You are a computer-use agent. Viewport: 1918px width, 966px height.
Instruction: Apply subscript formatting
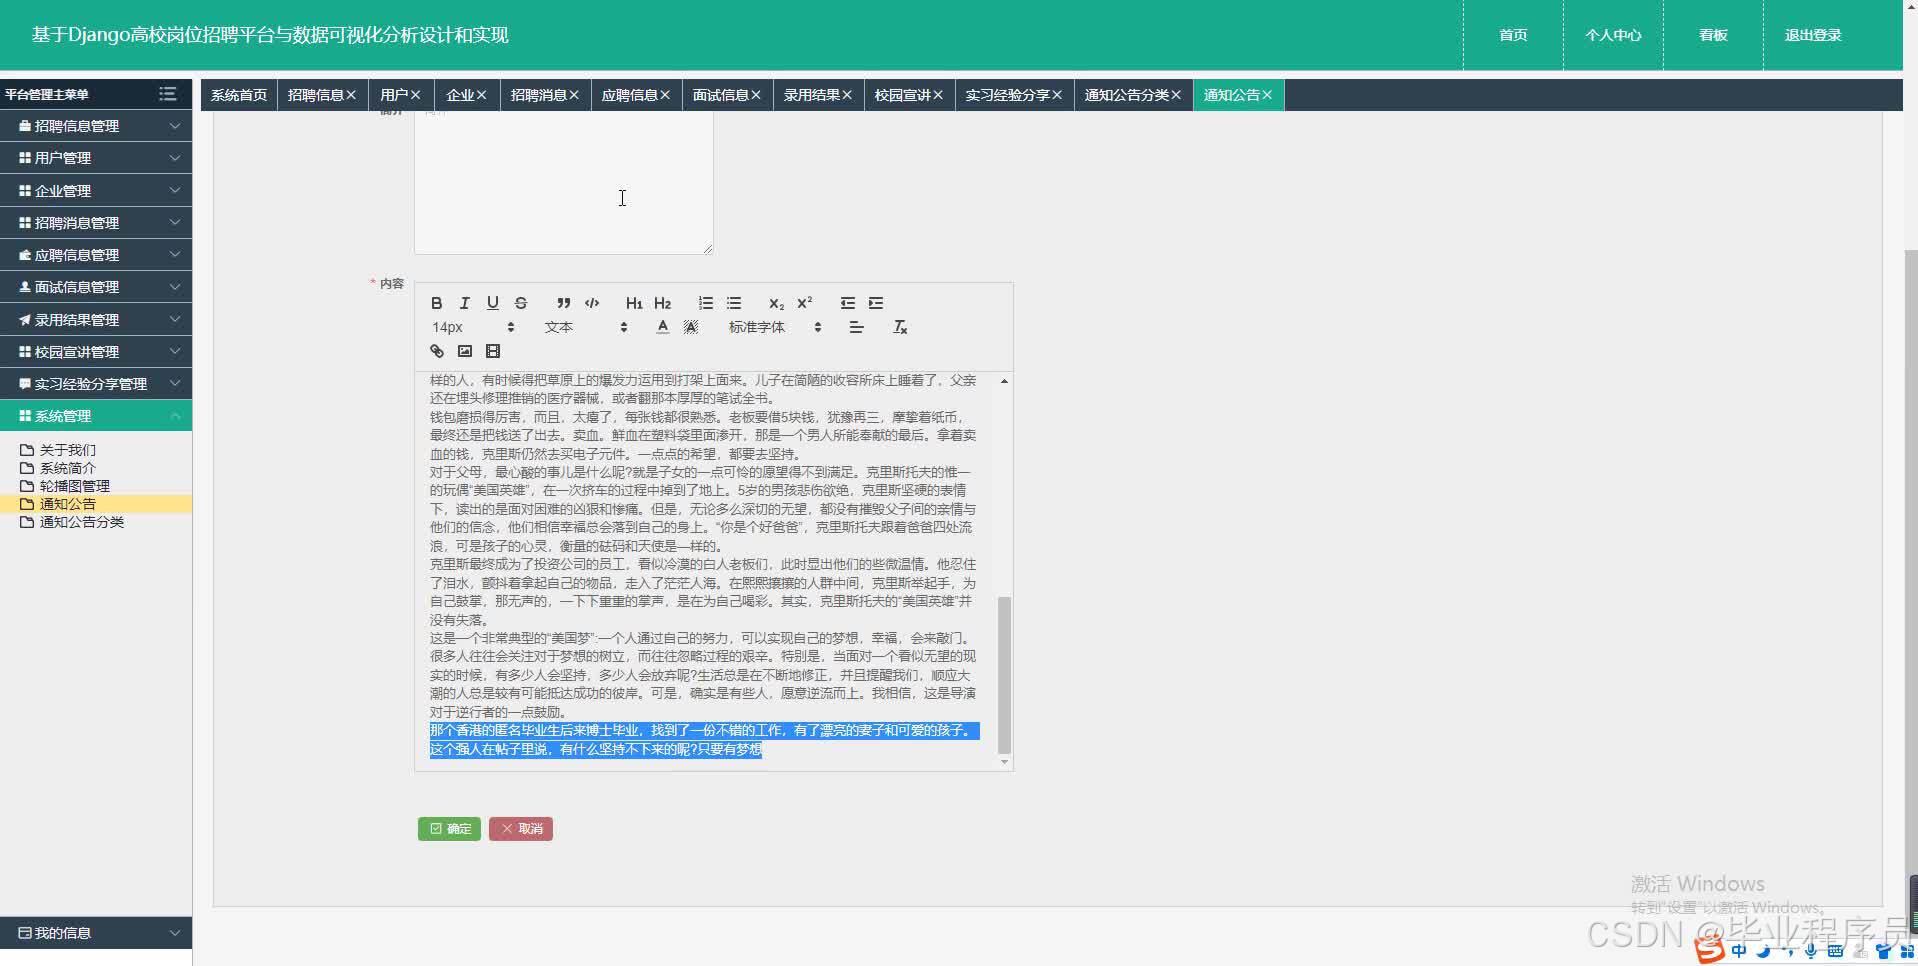point(776,303)
